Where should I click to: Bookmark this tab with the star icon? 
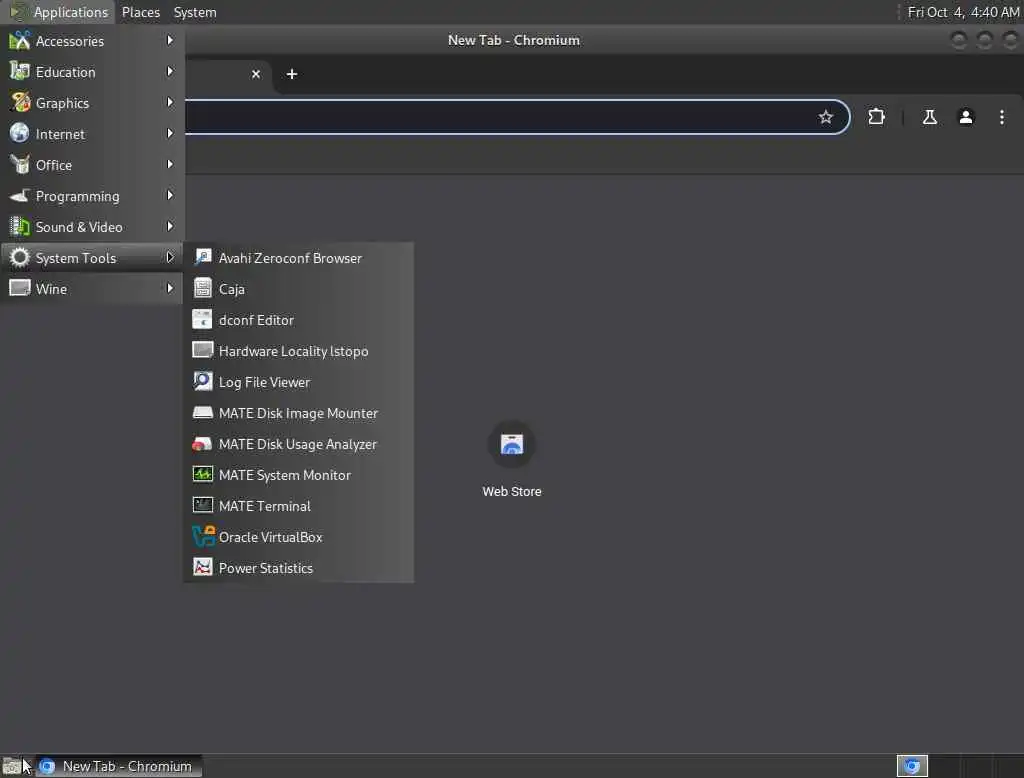[x=825, y=117]
